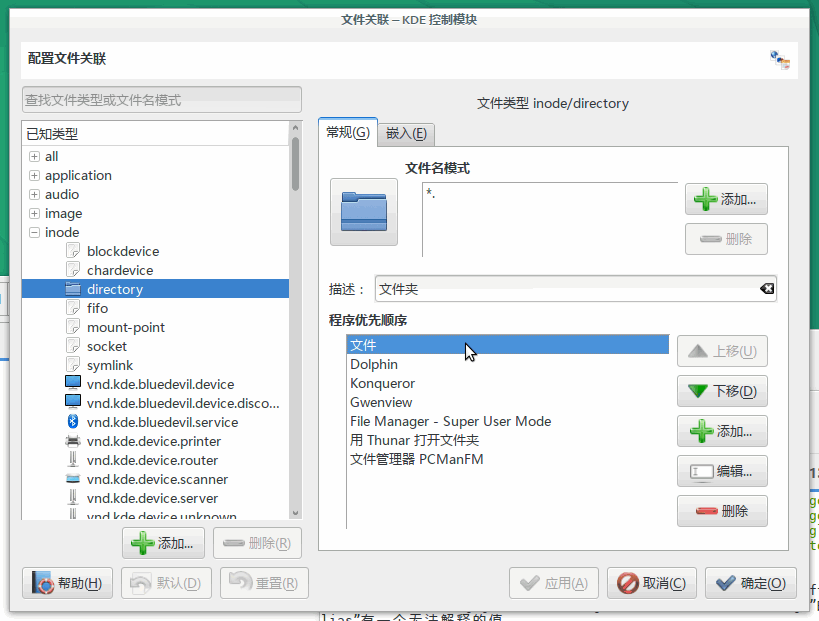This screenshot has width=819, height=621.
Task: Click 添加... below the known types tree
Action: [163, 543]
